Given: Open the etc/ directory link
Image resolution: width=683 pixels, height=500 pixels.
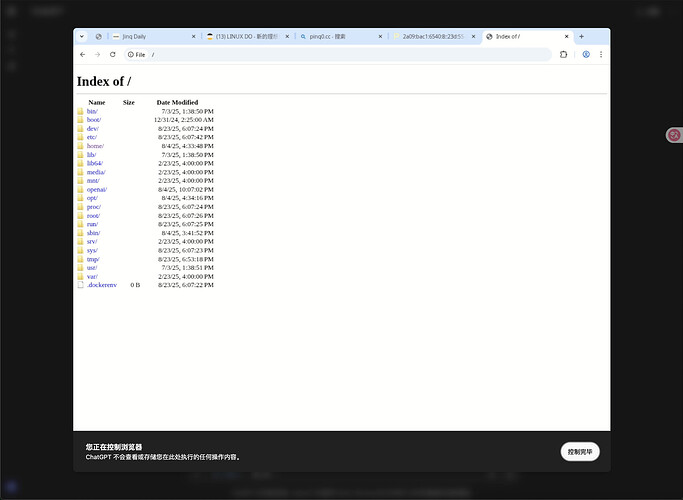Looking at the screenshot, I should (x=91, y=137).
